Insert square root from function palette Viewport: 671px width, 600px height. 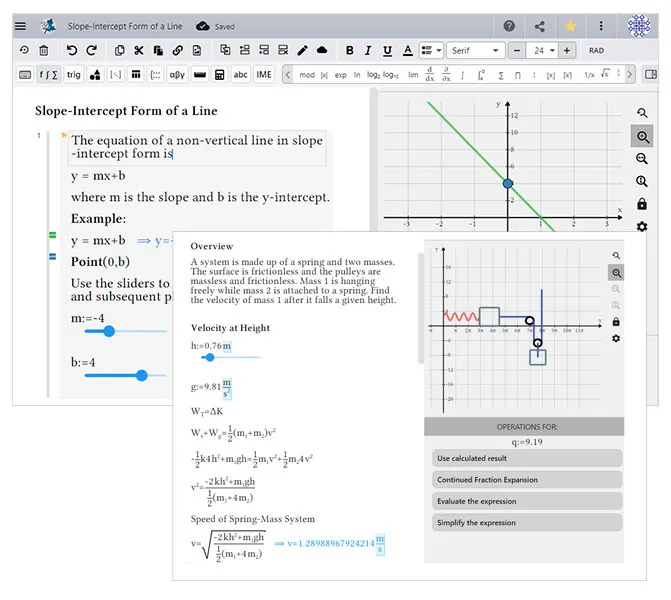coord(604,74)
